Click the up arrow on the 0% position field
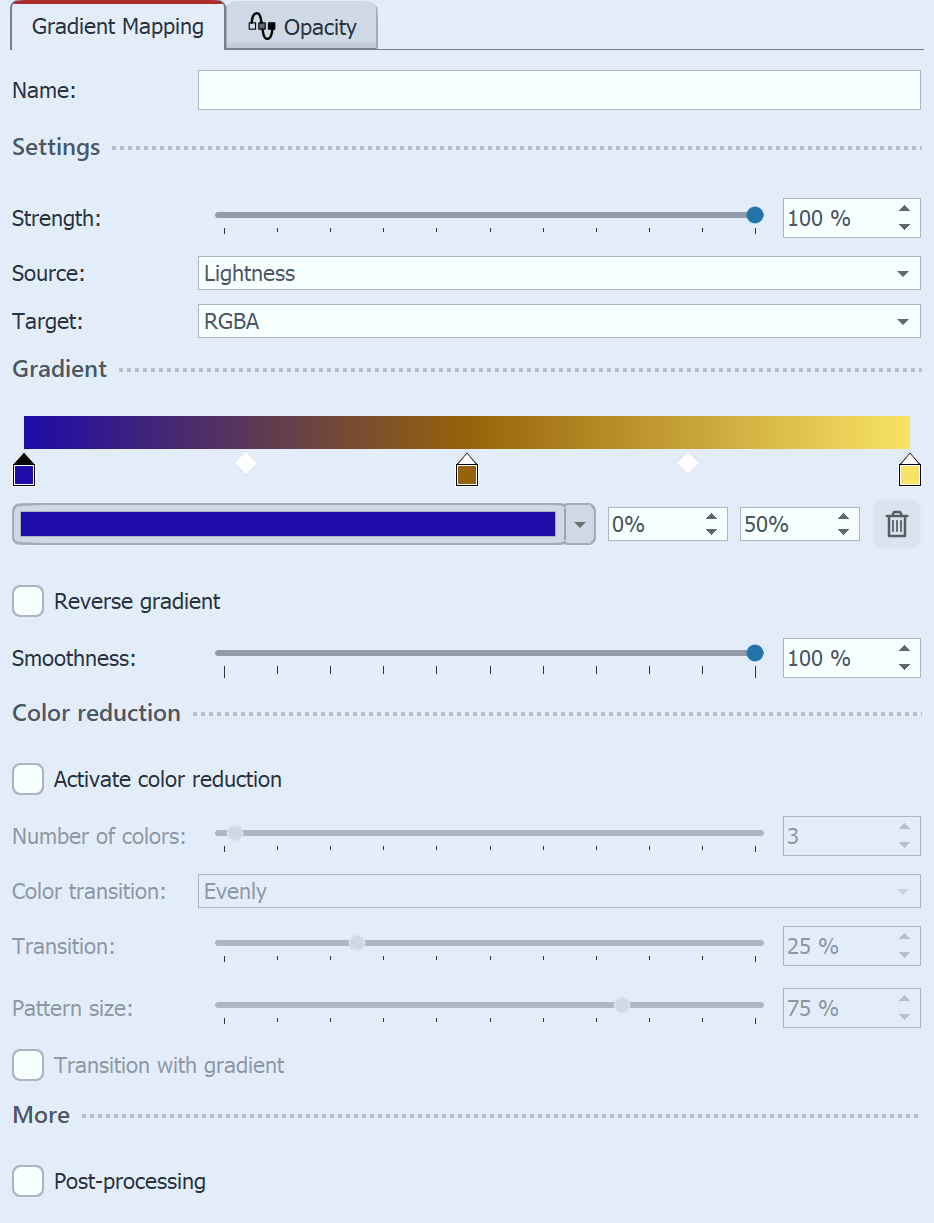 click(x=712, y=517)
